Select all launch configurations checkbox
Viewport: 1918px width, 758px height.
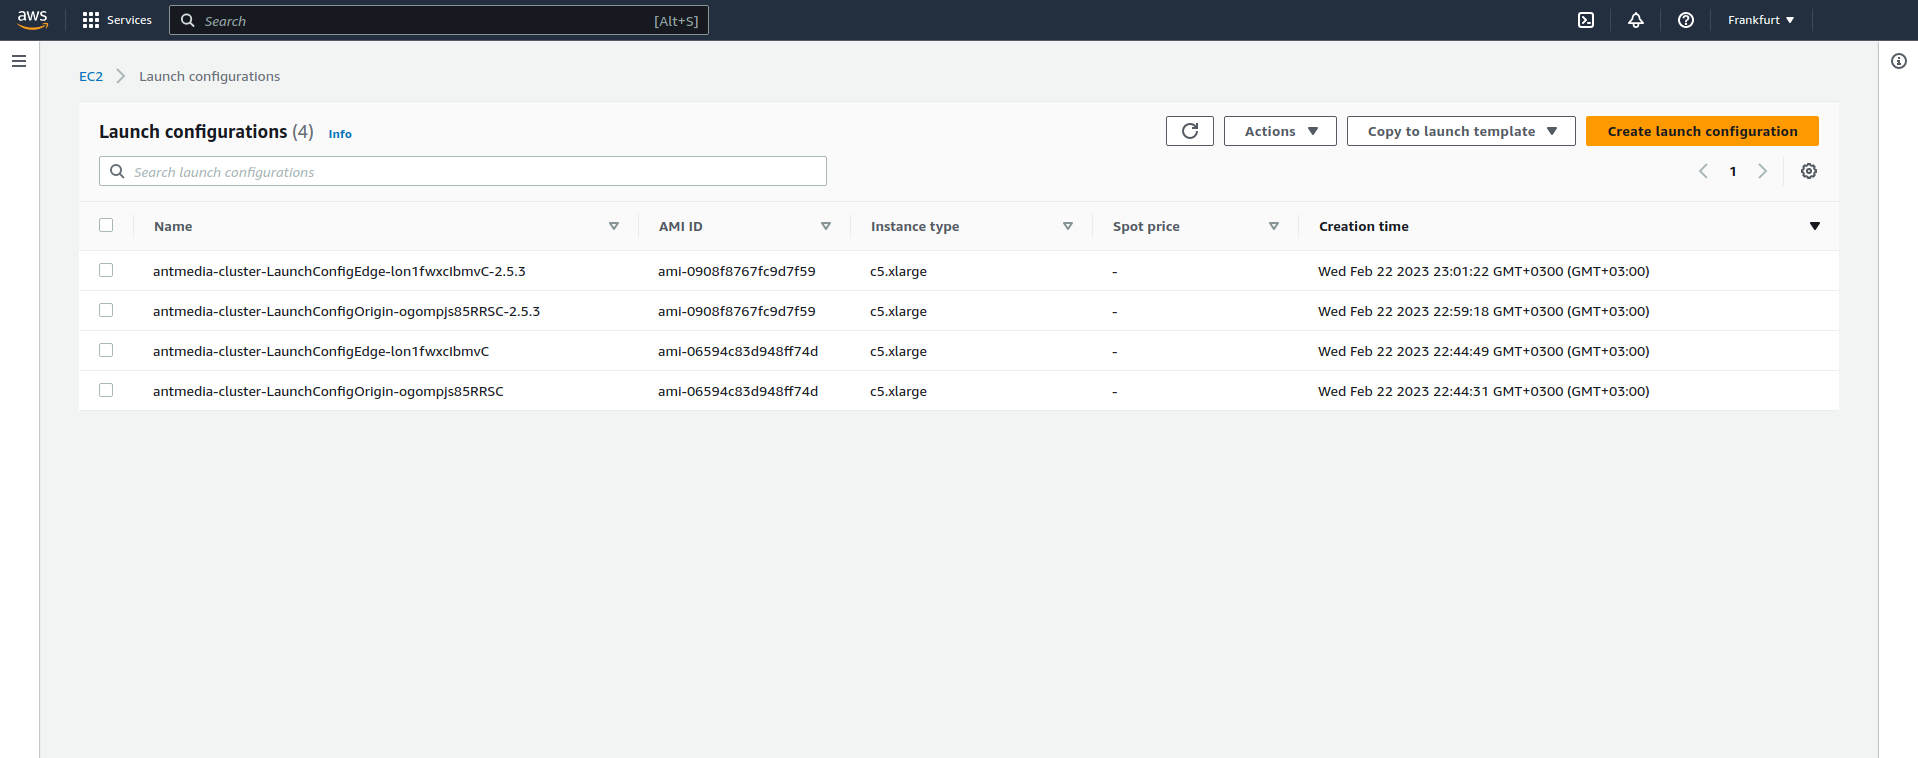coord(106,225)
